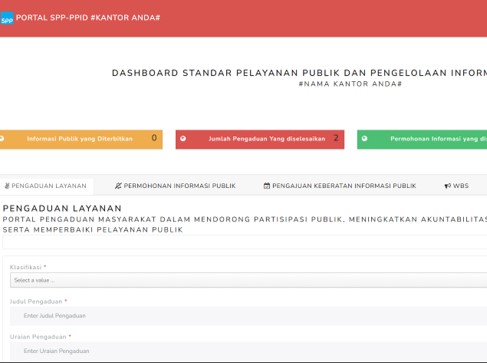
Task: Open the Pengajuan Keberatan Informasi Publik tab
Action: tap(340, 186)
